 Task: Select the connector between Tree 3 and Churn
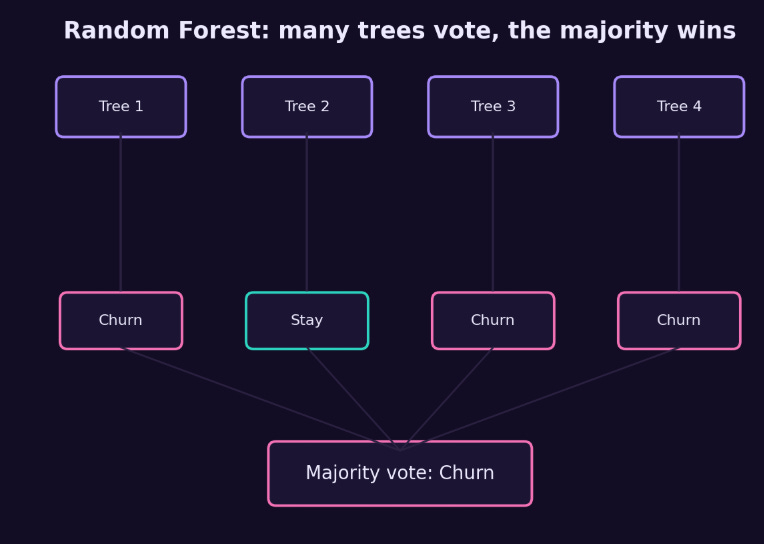[493, 214]
